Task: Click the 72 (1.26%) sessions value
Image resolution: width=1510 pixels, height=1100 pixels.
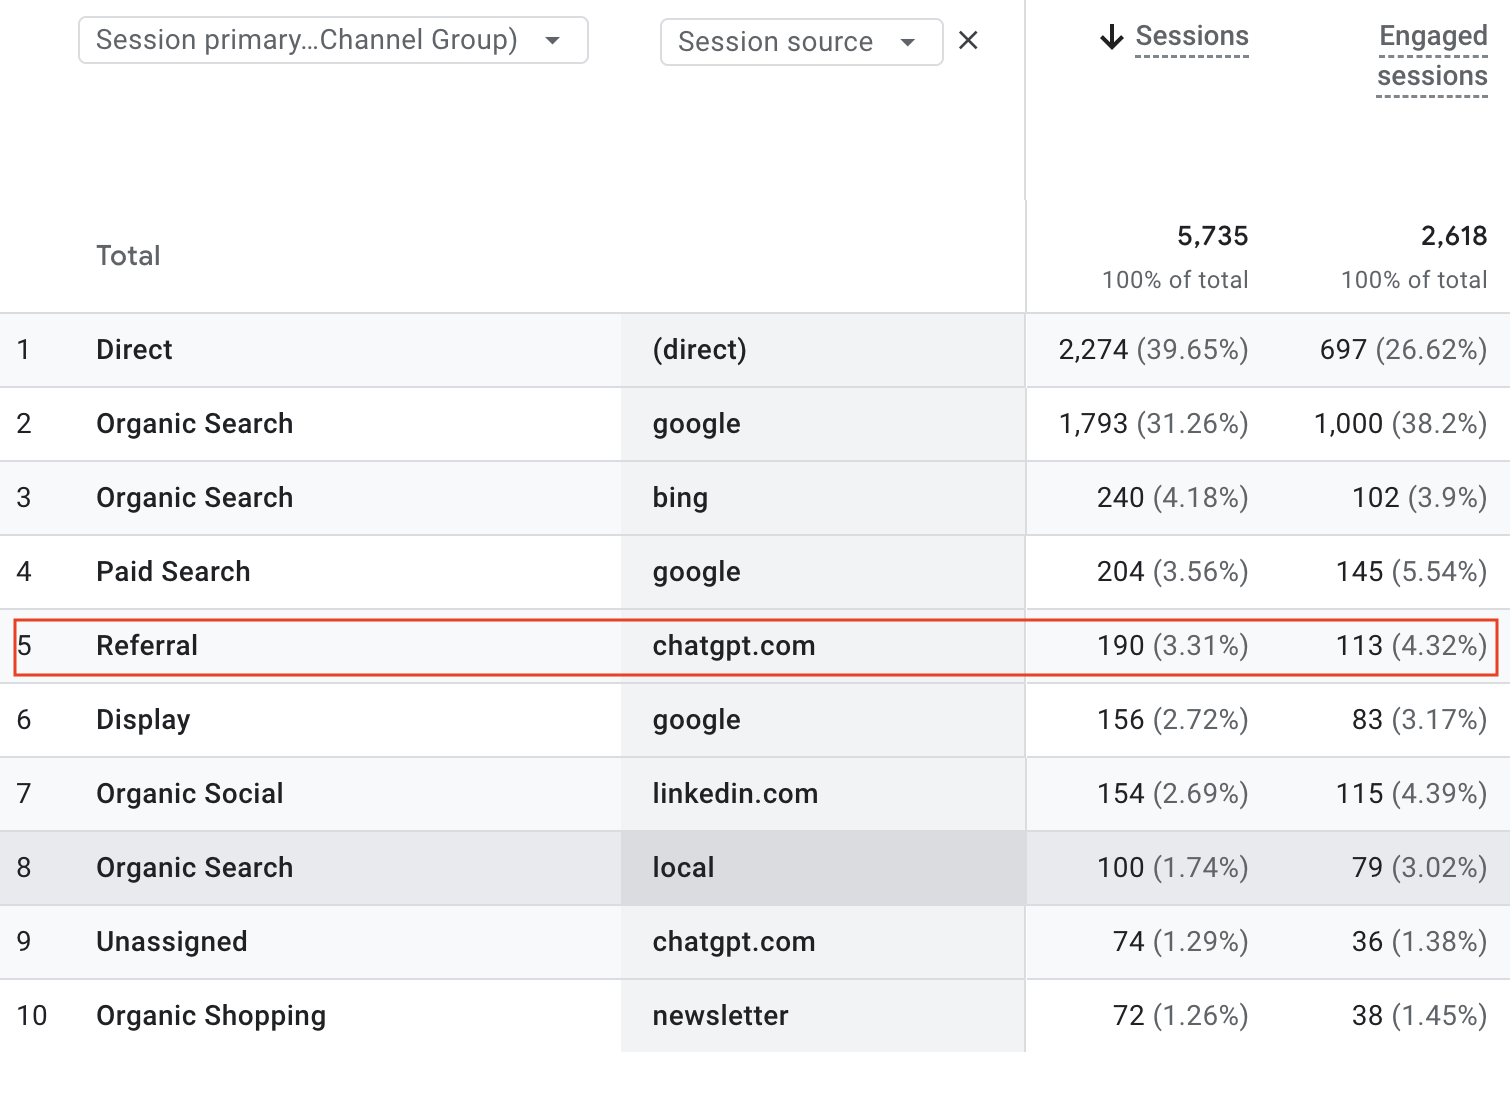Action: click(x=1180, y=1016)
